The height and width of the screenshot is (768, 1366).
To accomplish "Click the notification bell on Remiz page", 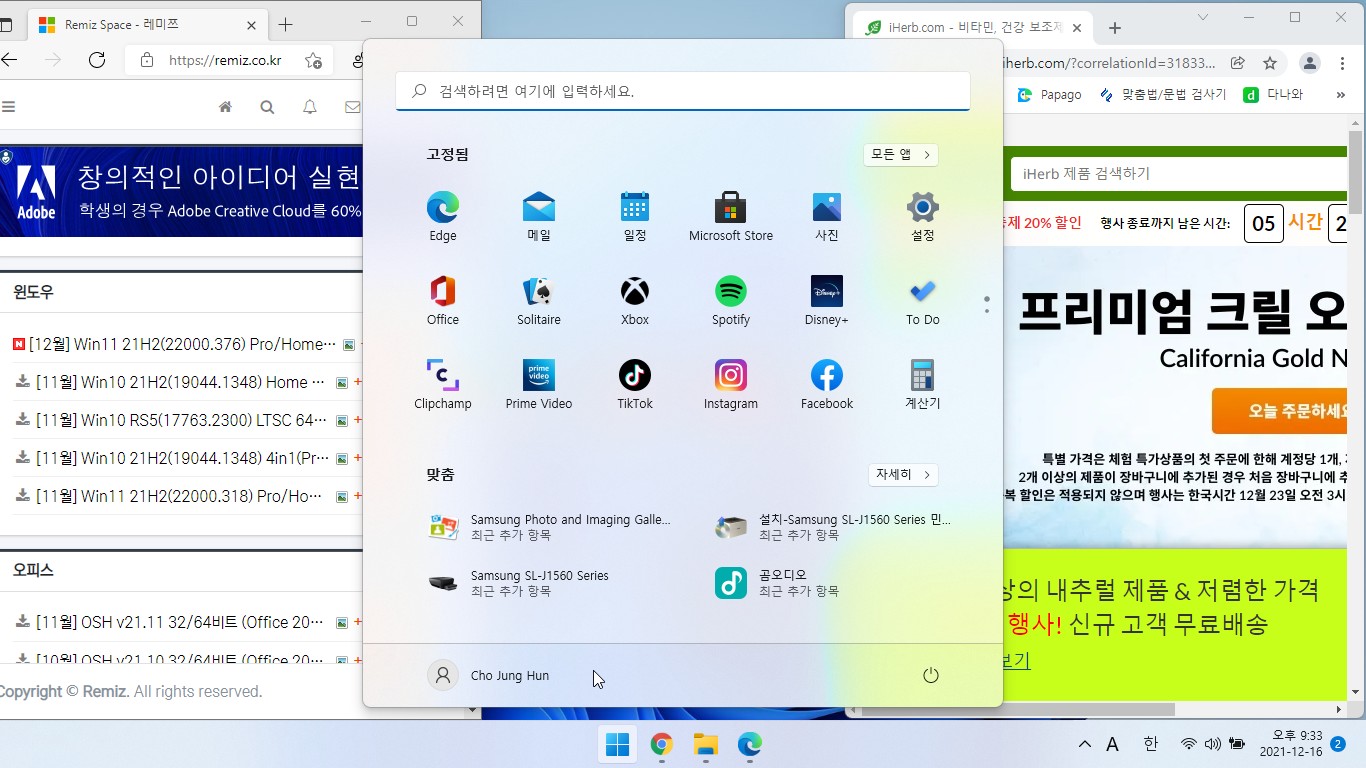I will click(310, 107).
